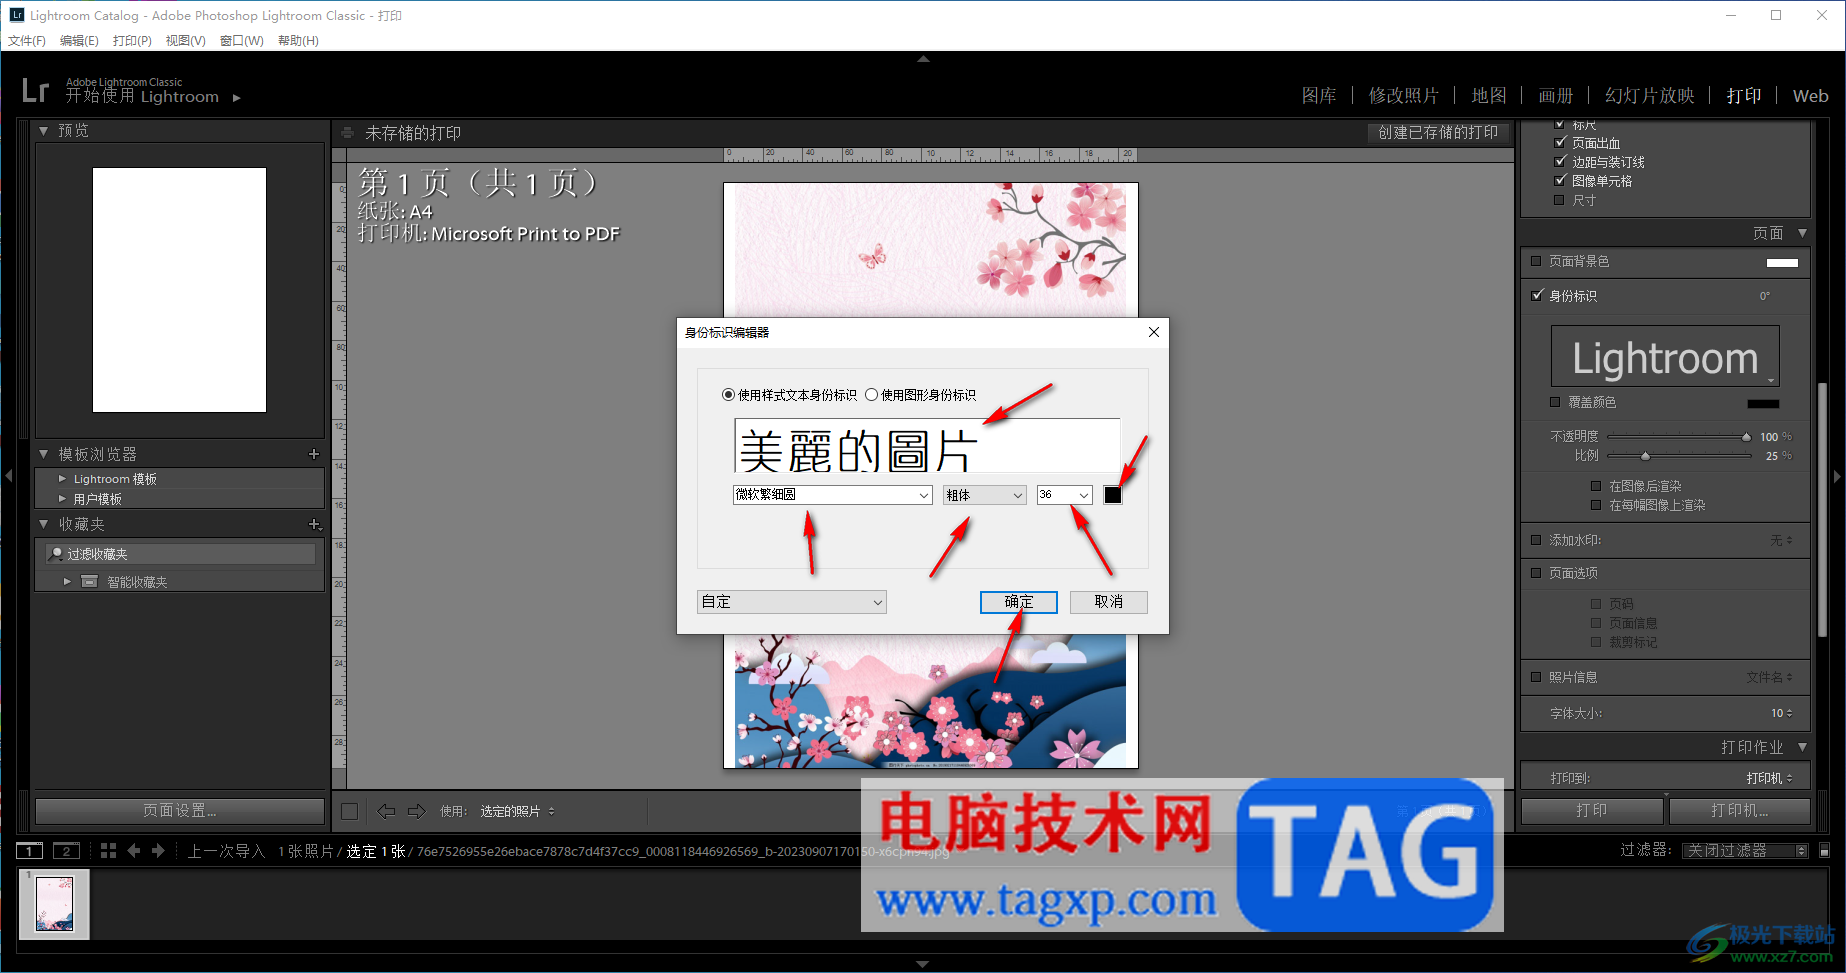Toggle the 图像单元格 checkbox
The width and height of the screenshot is (1846, 973).
[1560, 181]
